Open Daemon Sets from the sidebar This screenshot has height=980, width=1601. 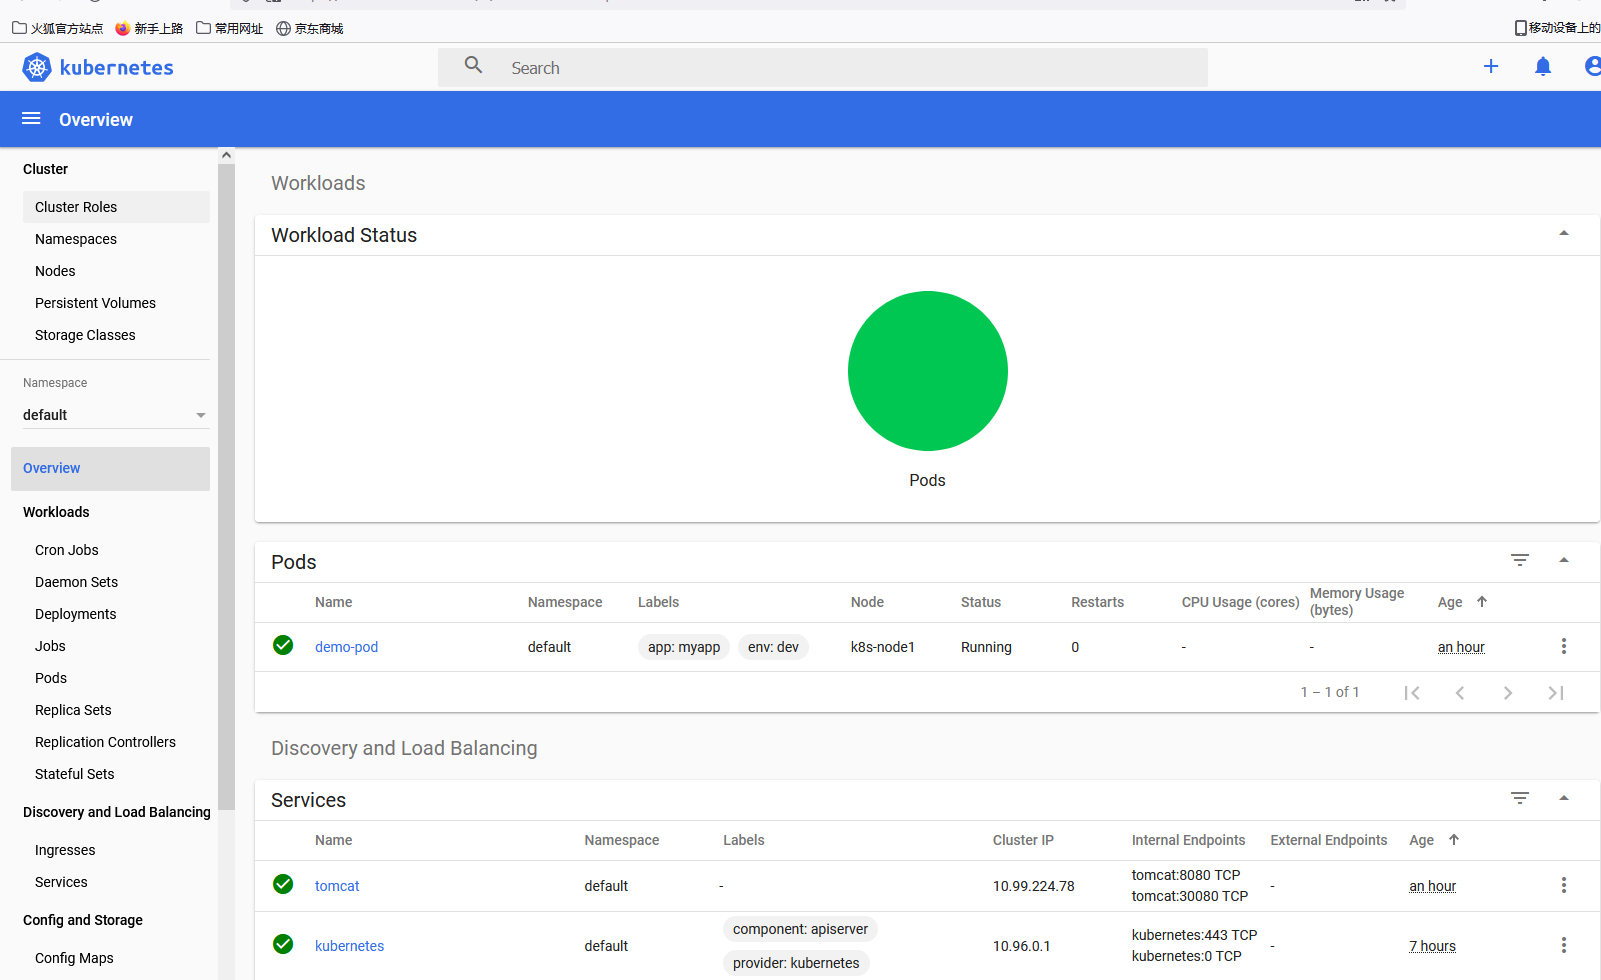click(76, 582)
